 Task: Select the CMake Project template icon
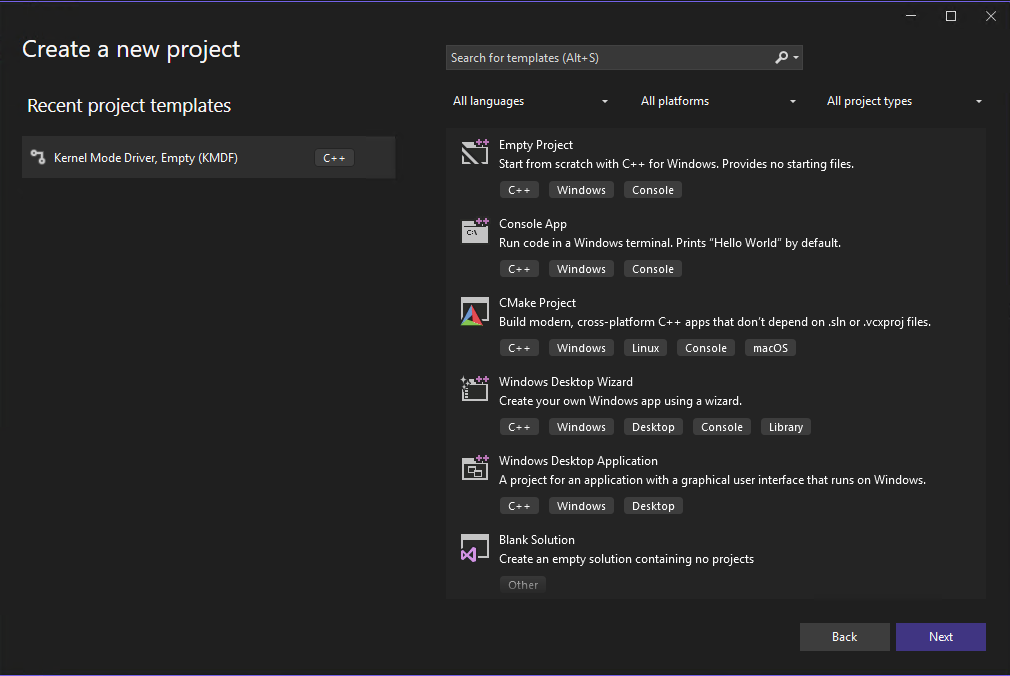474,310
